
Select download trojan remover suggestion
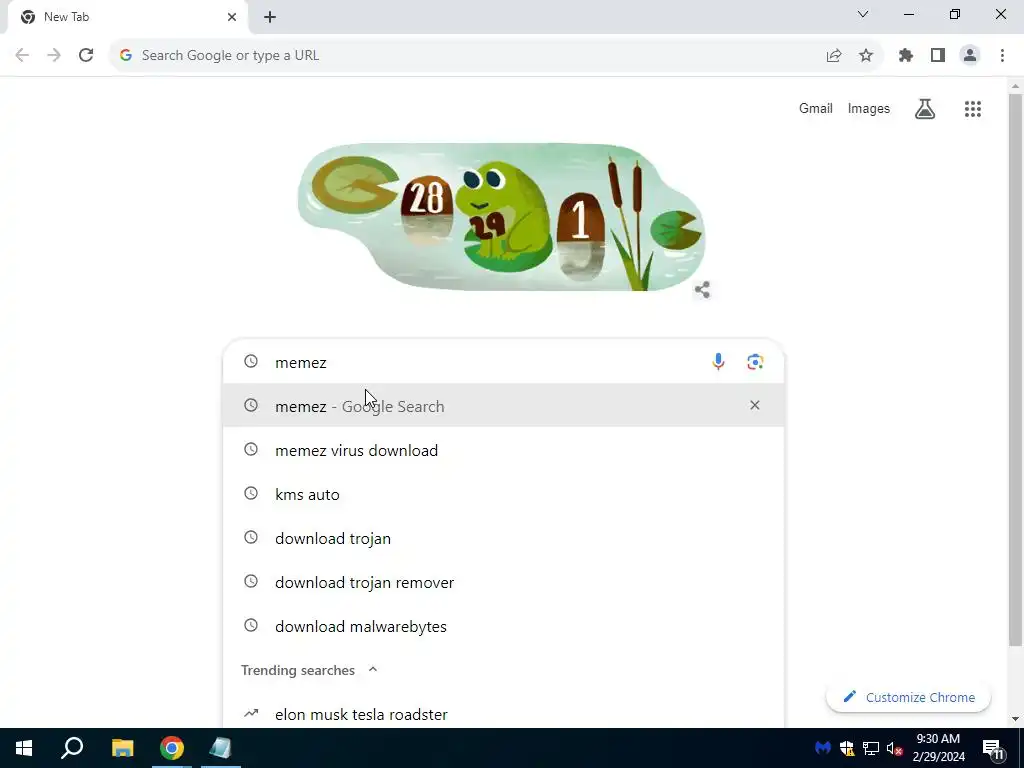tap(504, 582)
